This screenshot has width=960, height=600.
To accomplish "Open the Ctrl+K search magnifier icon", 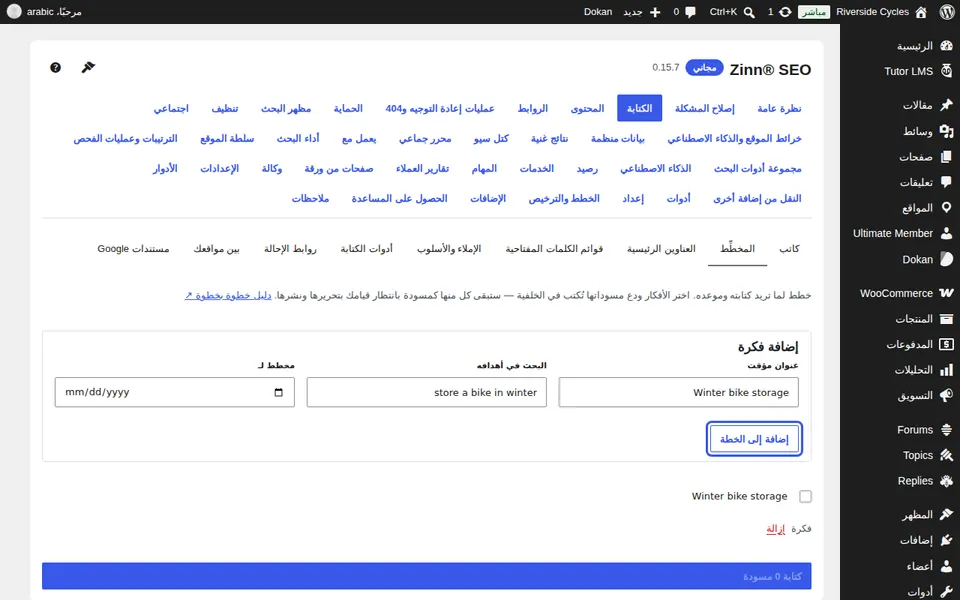I will tap(749, 12).
